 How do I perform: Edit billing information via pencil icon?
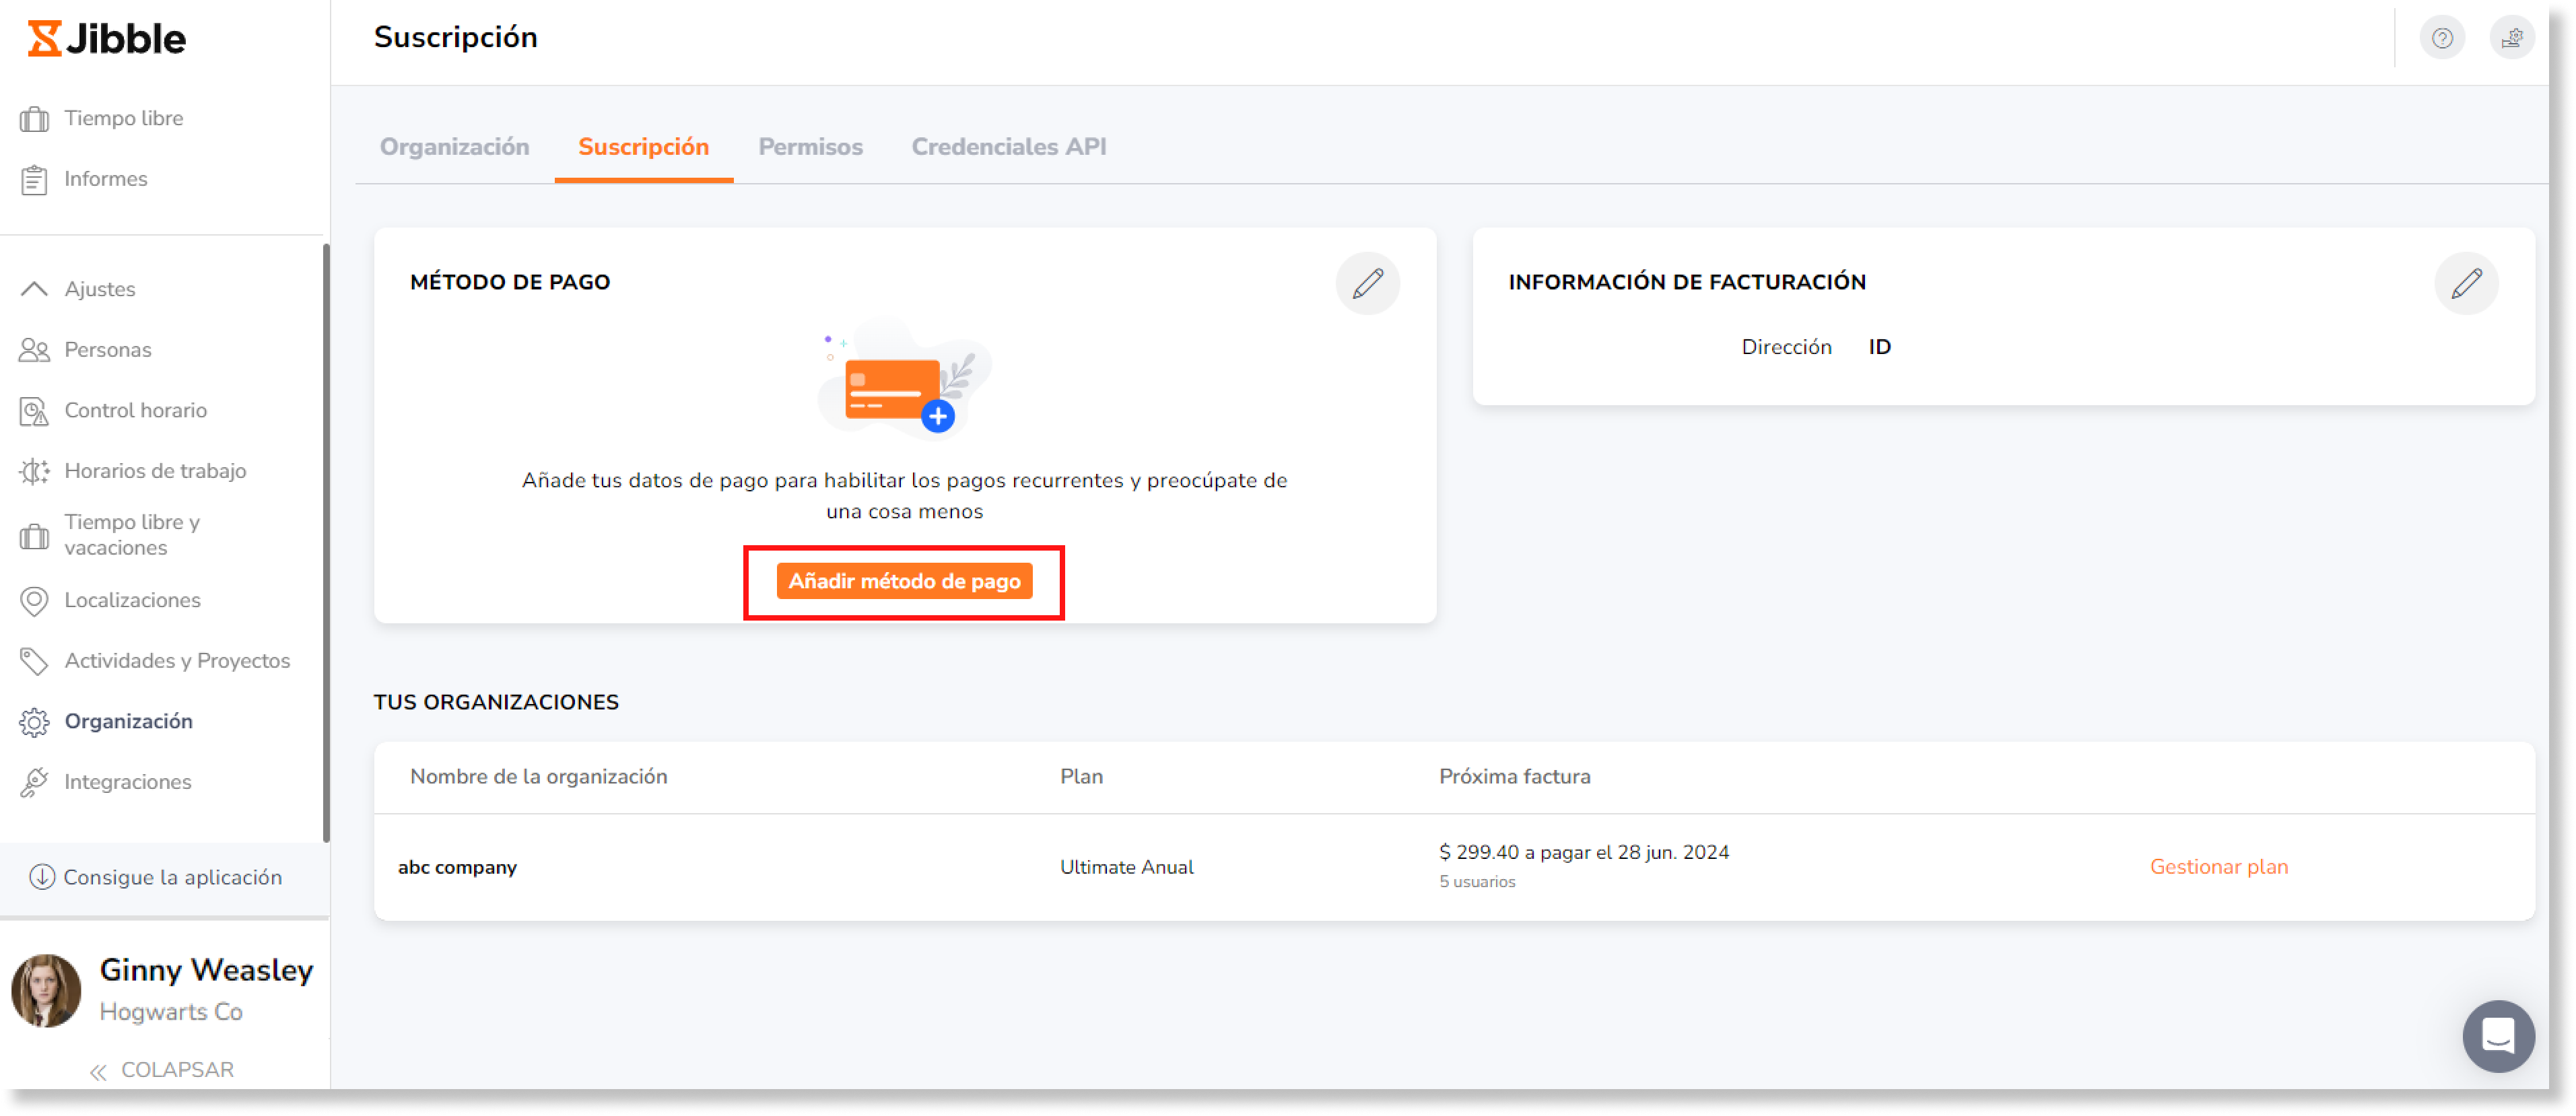(x=2467, y=283)
